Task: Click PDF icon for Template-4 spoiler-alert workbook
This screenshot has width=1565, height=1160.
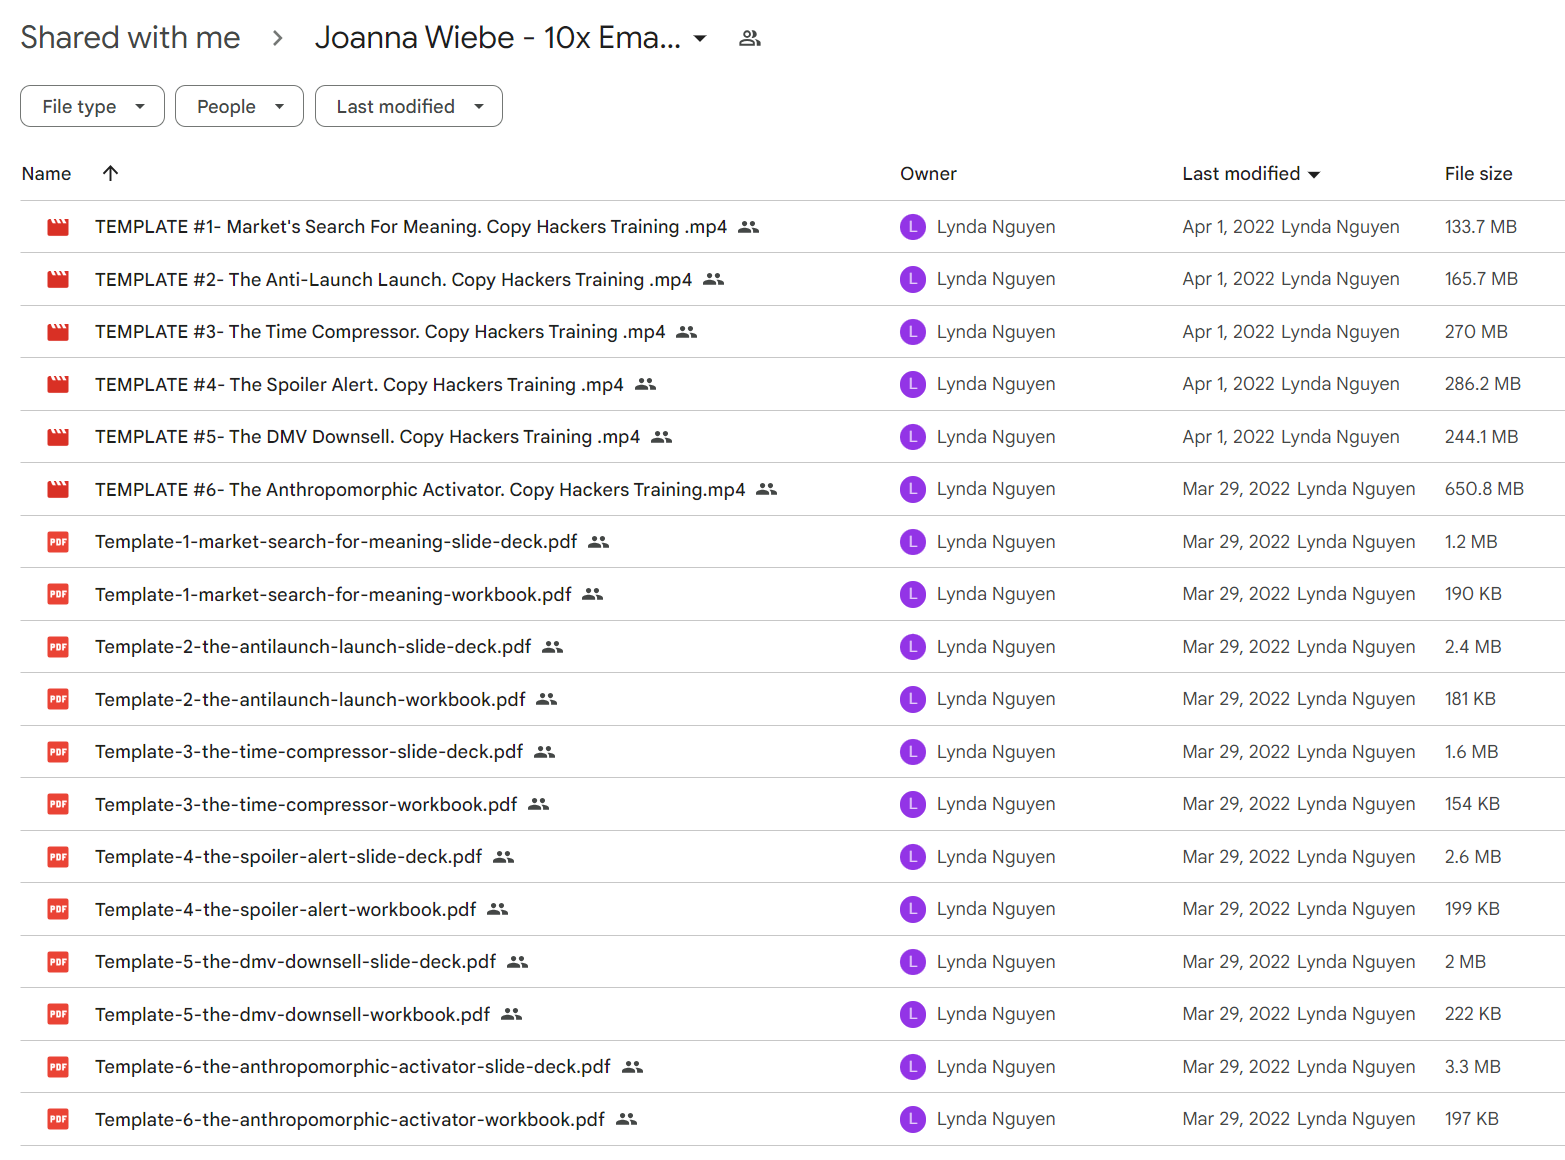Action: (x=58, y=909)
